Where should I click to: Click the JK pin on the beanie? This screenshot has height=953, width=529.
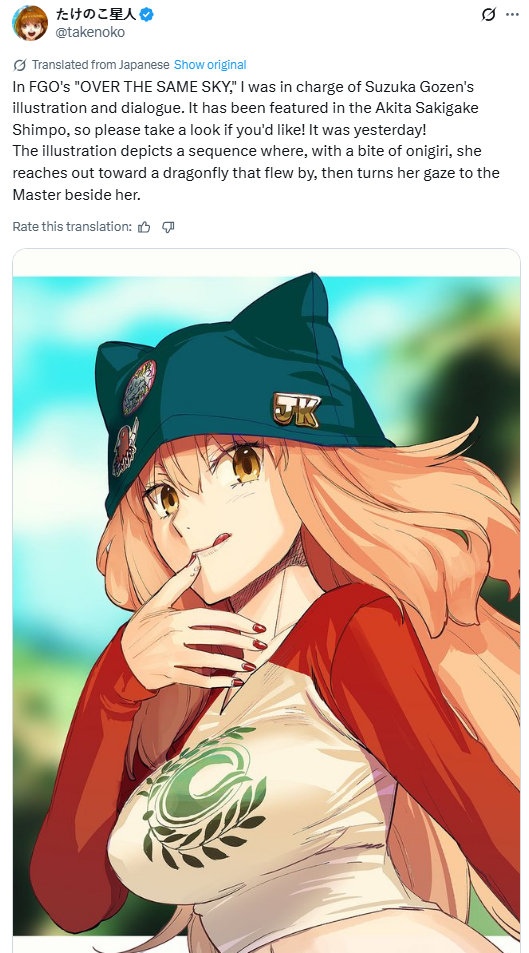(x=296, y=410)
